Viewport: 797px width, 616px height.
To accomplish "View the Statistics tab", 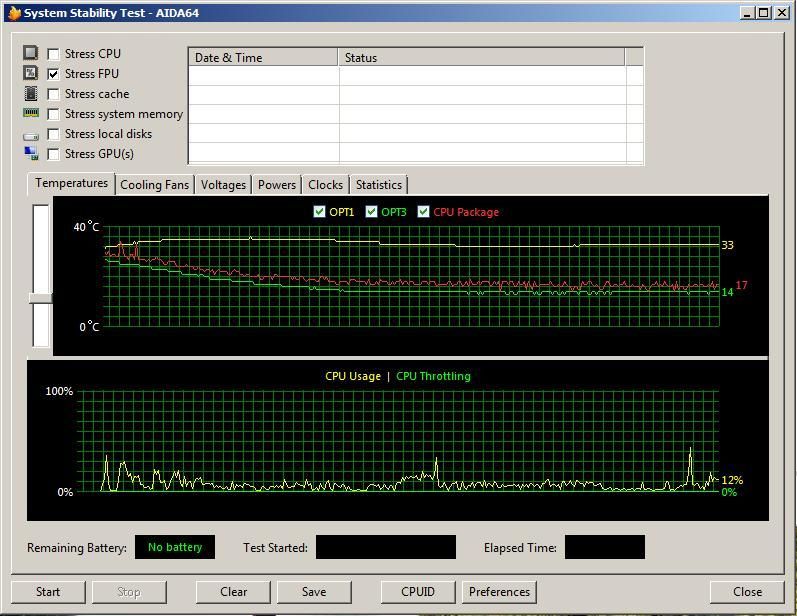I will pyautogui.click(x=379, y=185).
